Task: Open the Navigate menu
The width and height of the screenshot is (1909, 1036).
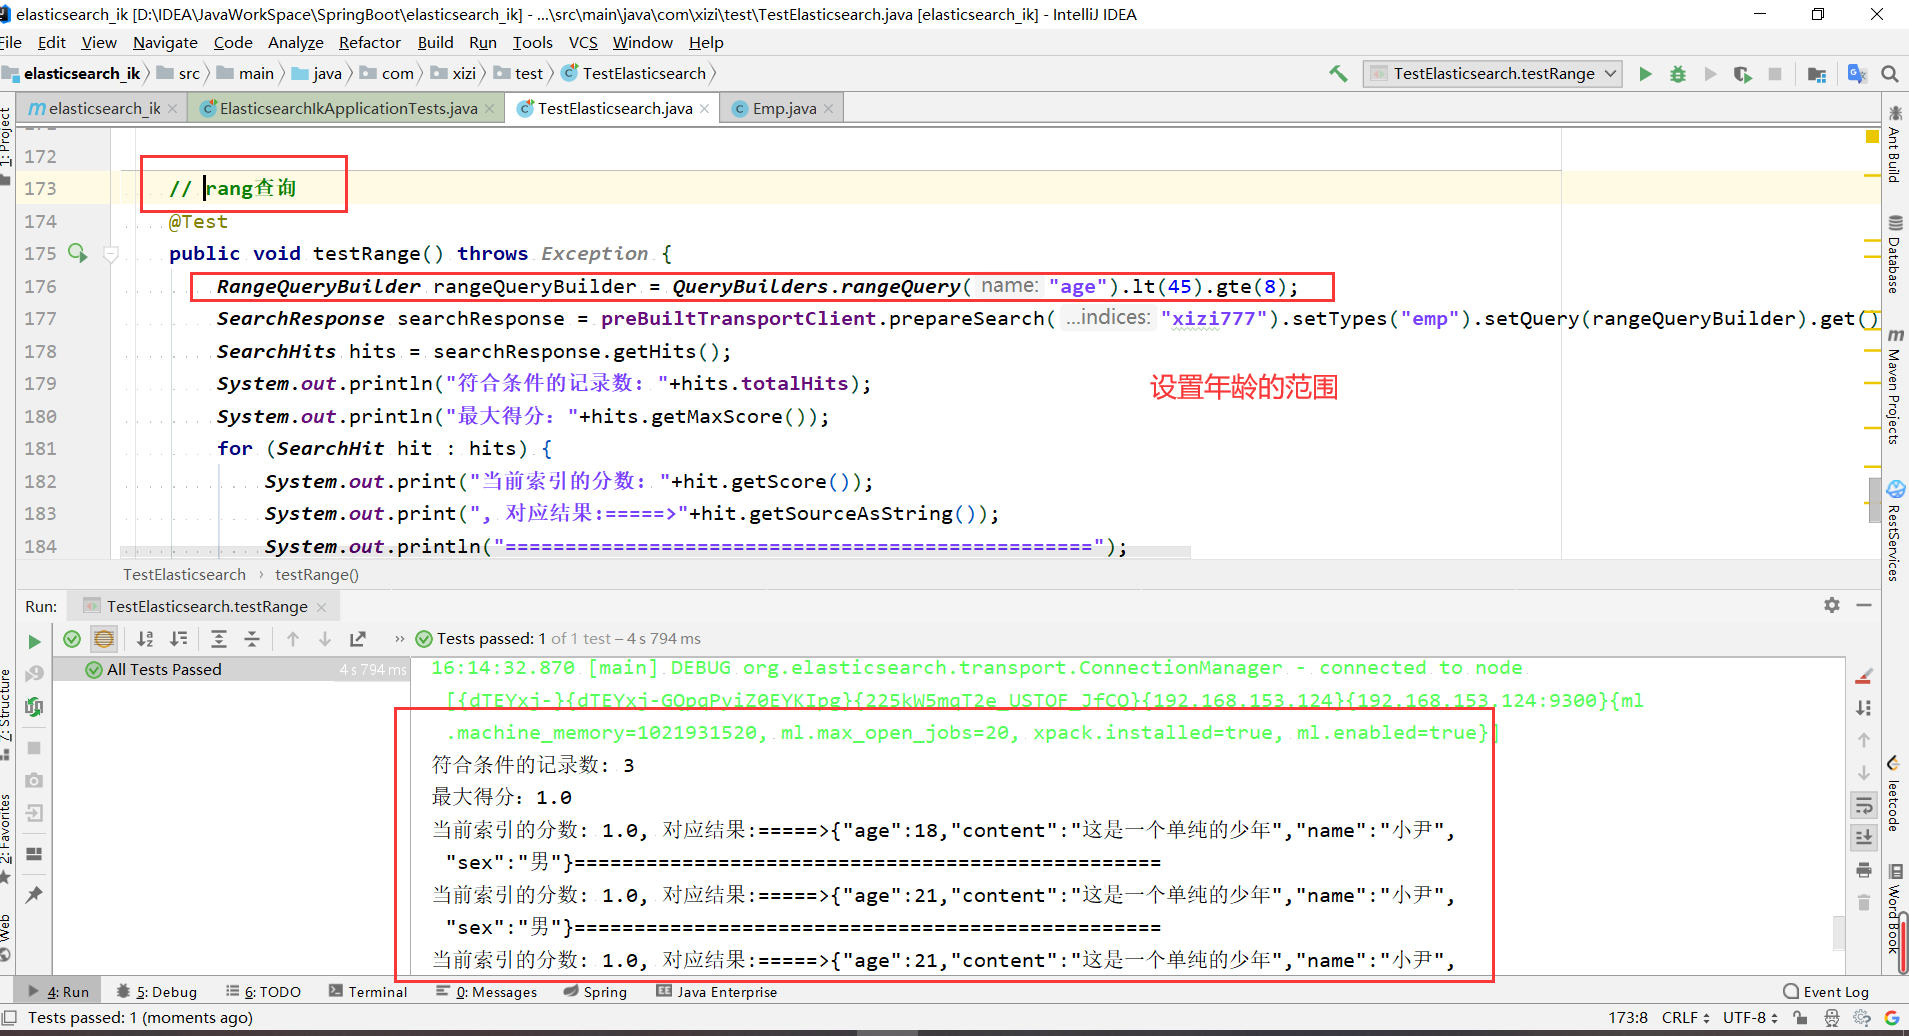Action: pos(165,43)
